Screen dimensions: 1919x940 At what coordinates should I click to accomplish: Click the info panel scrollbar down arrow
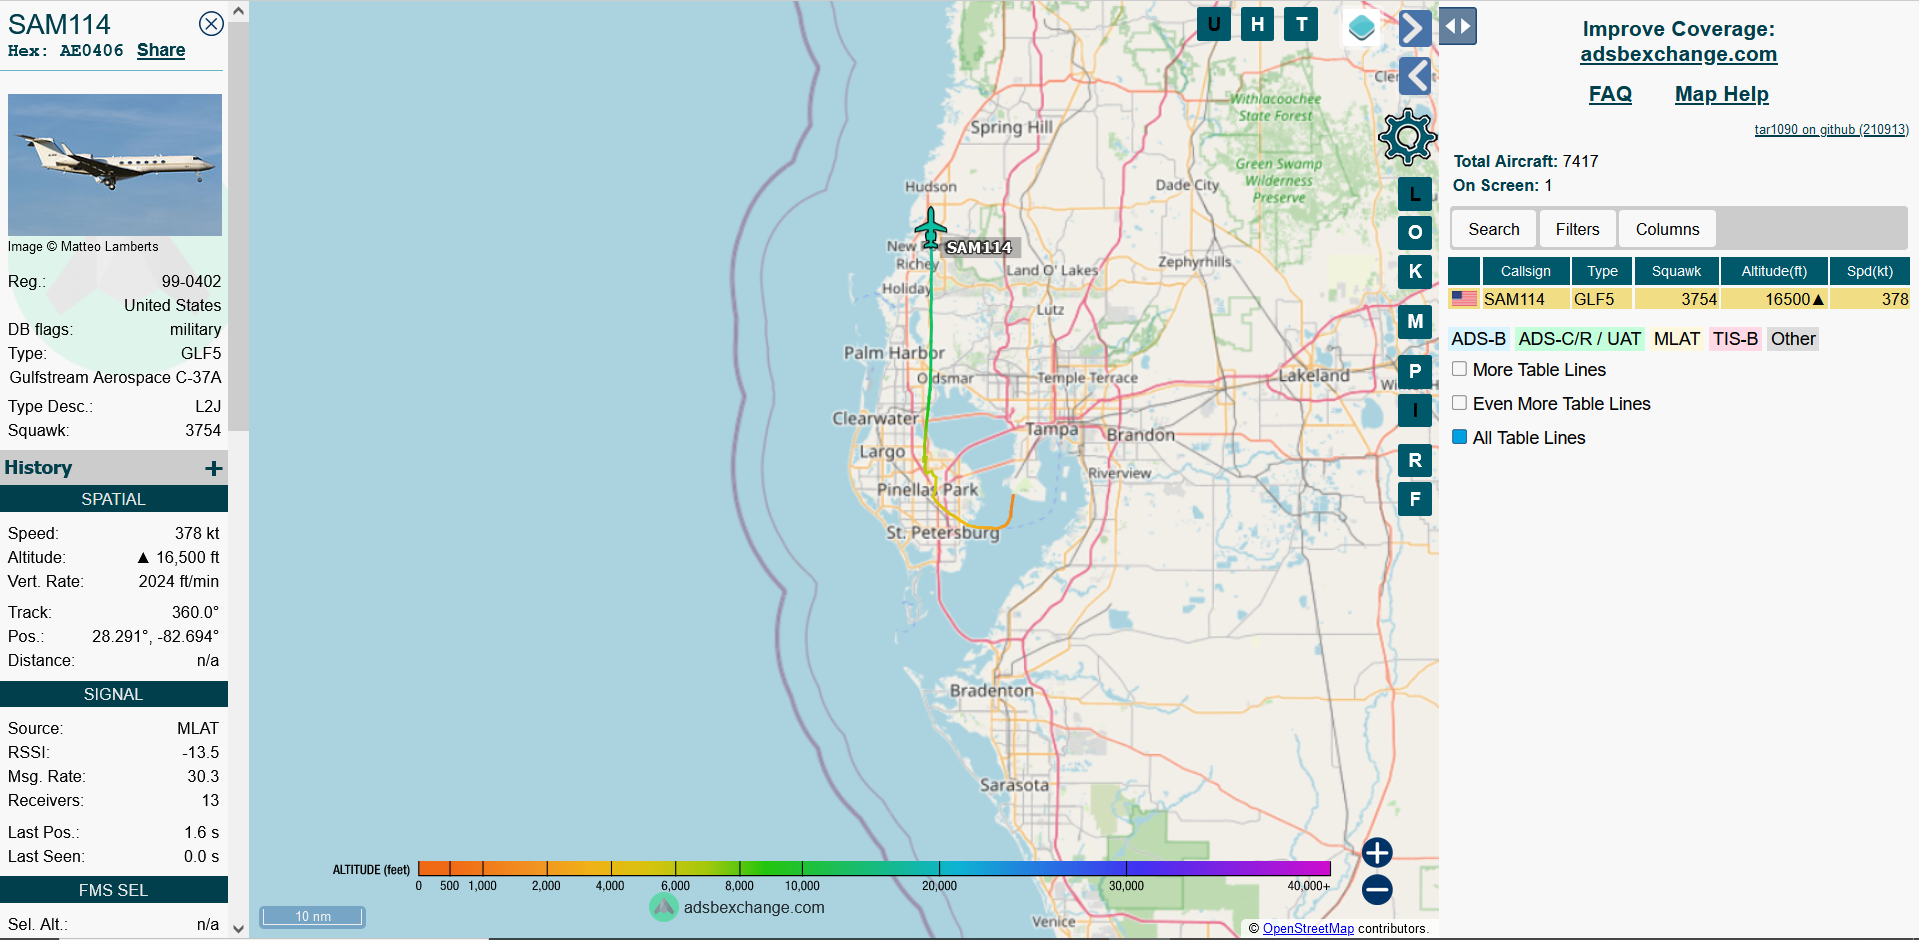click(238, 928)
